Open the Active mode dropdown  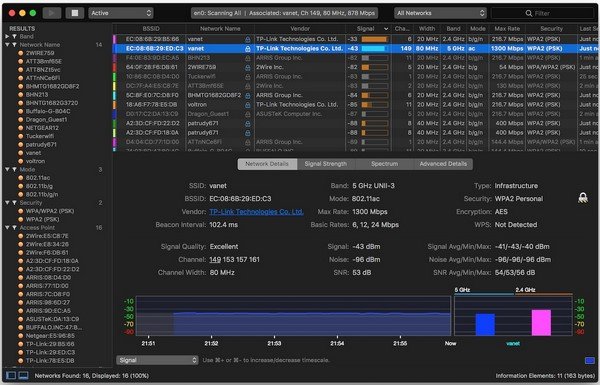[121, 13]
